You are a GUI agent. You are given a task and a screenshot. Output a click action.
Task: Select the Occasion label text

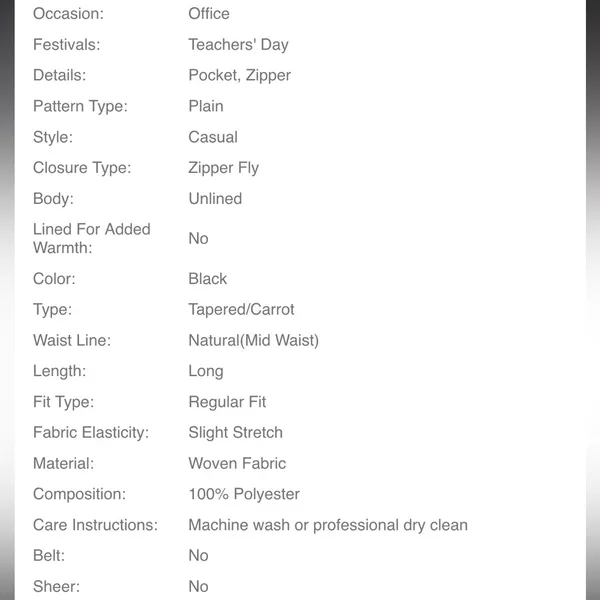click(68, 14)
